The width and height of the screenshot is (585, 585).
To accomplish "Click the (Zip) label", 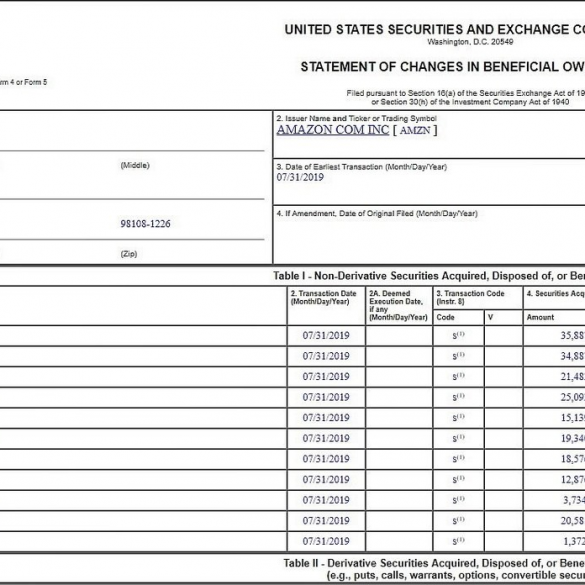I will point(129,254).
